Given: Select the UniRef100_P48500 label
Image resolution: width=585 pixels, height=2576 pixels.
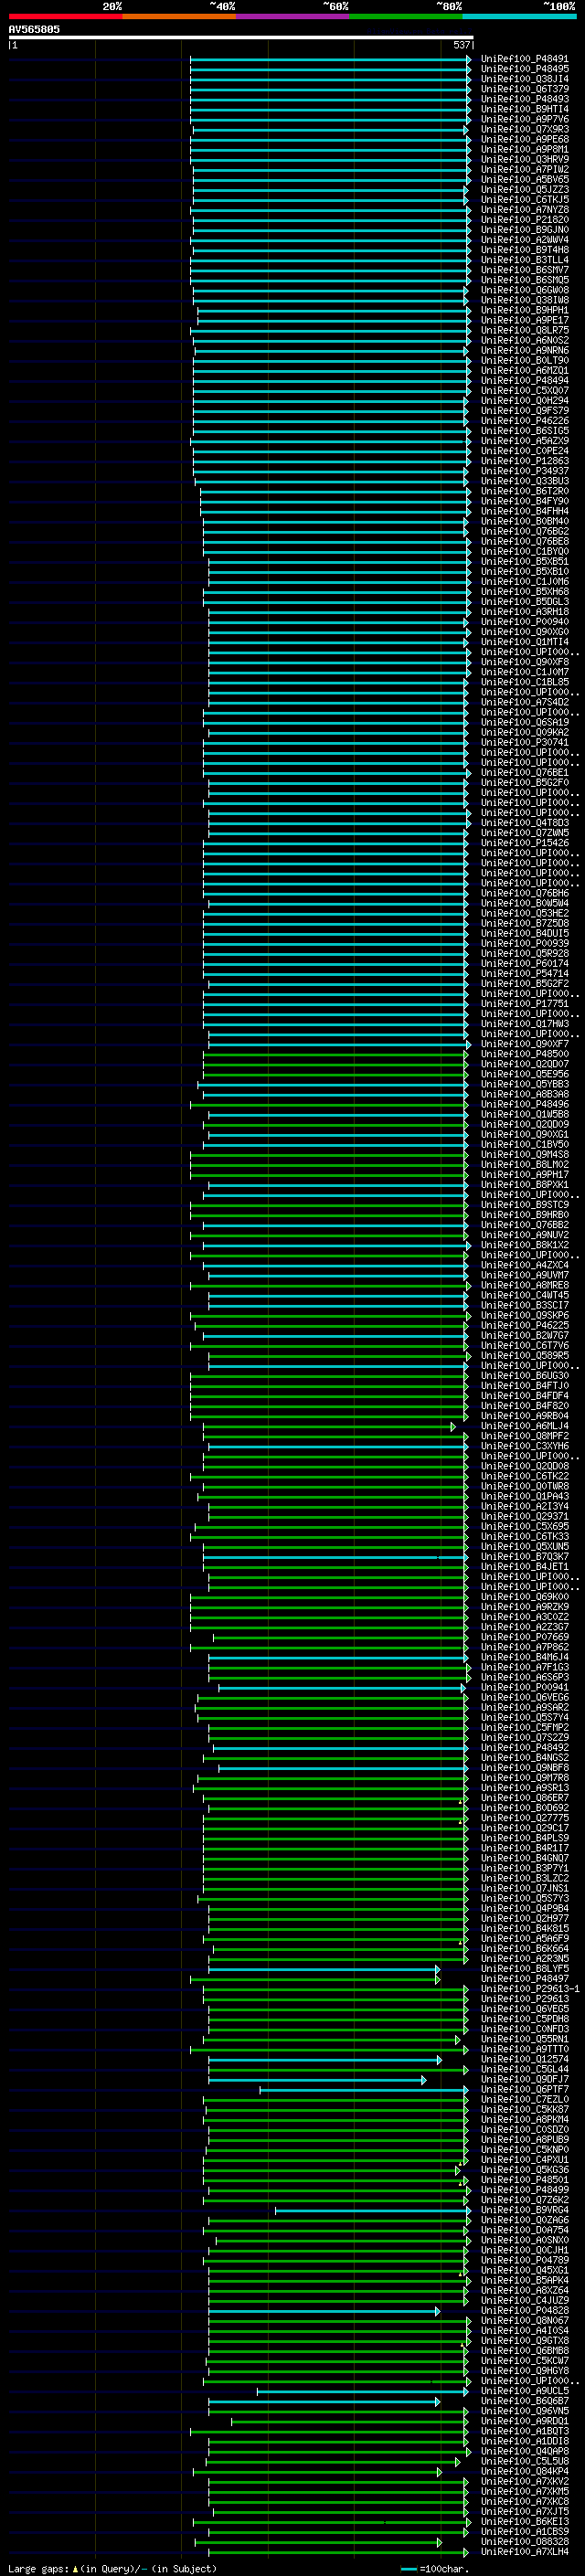Looking at the screenshot, I should coord(524,1054).
